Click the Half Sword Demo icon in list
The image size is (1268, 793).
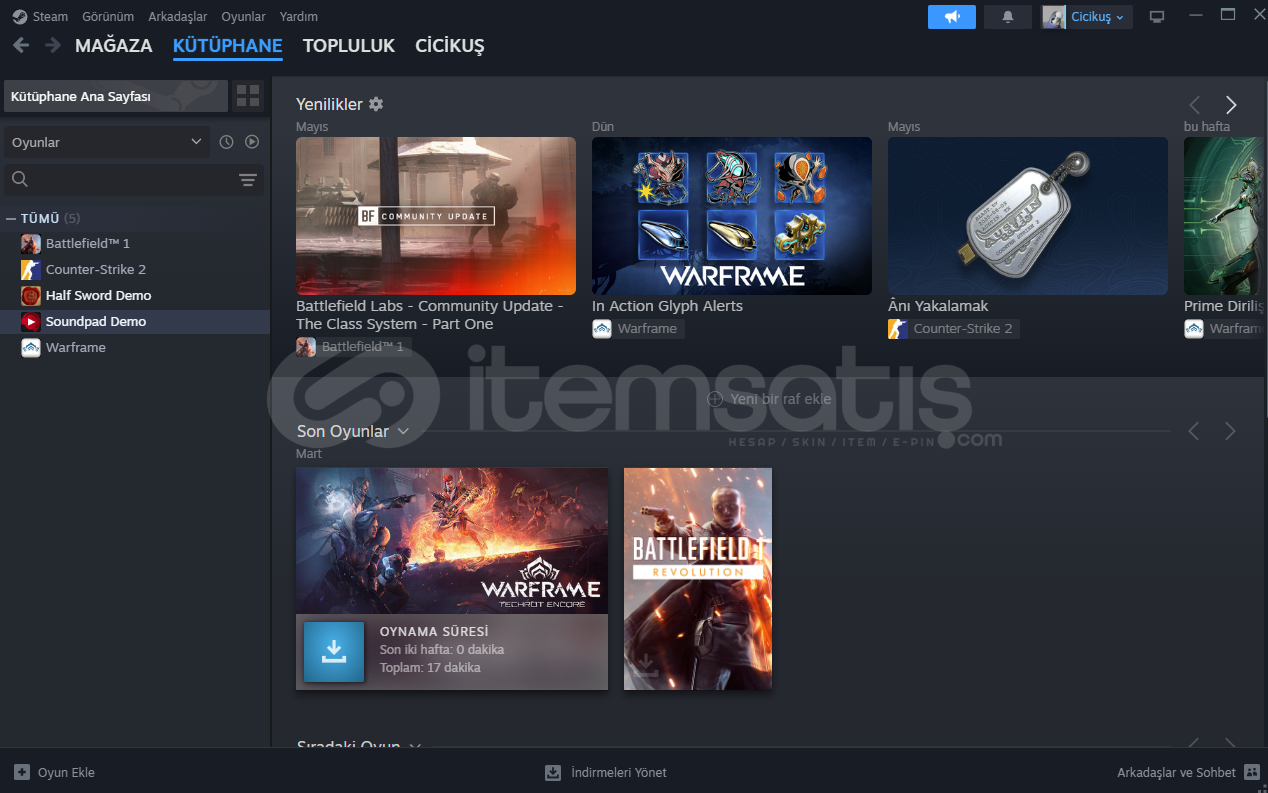pos(30,295)
